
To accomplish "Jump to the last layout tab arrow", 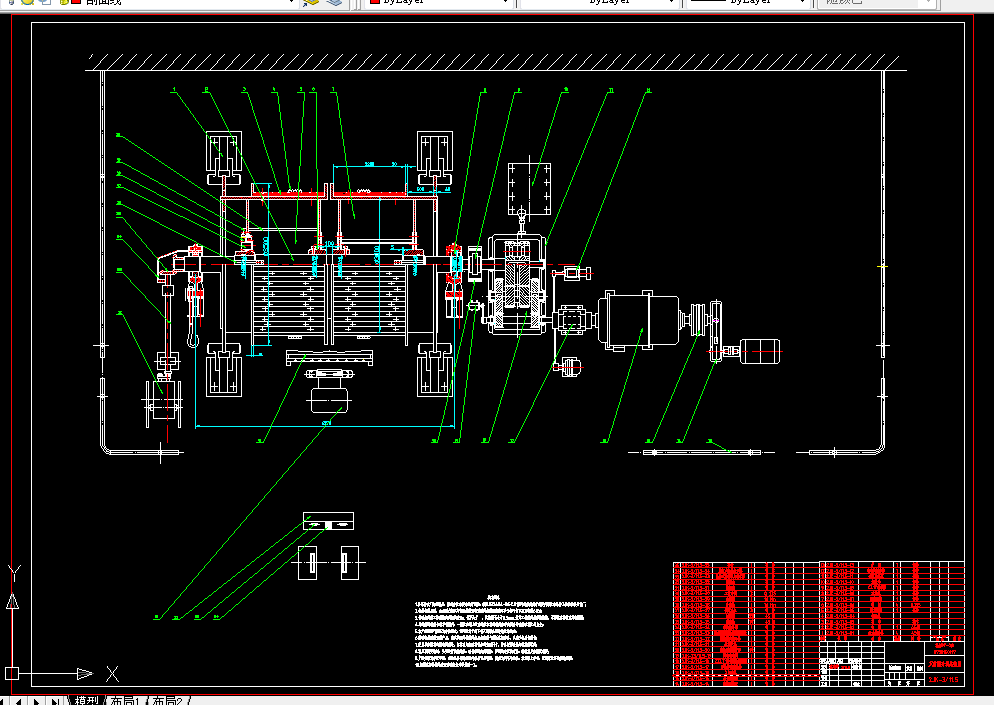I will [x=56, y=701].
